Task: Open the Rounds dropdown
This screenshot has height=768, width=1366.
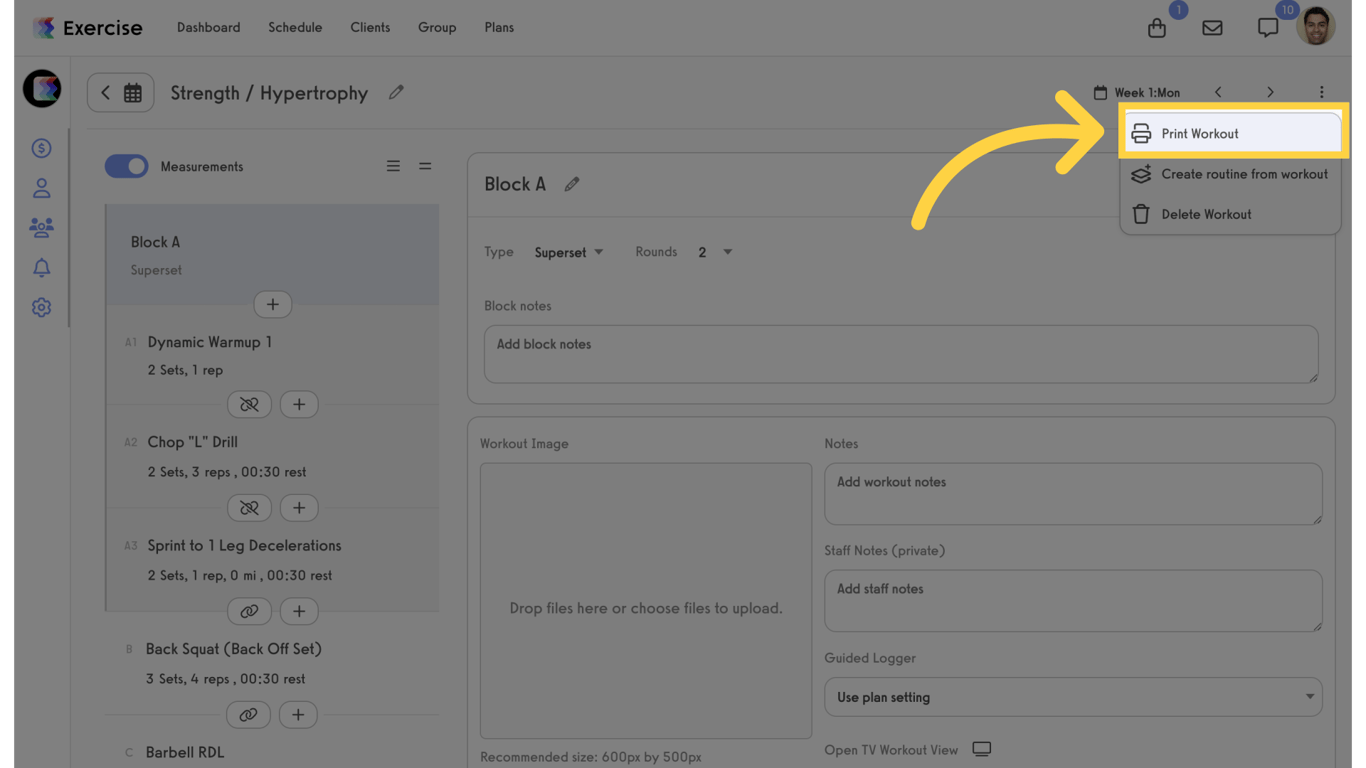Action: pyautogui.click(x=715, y=252)
